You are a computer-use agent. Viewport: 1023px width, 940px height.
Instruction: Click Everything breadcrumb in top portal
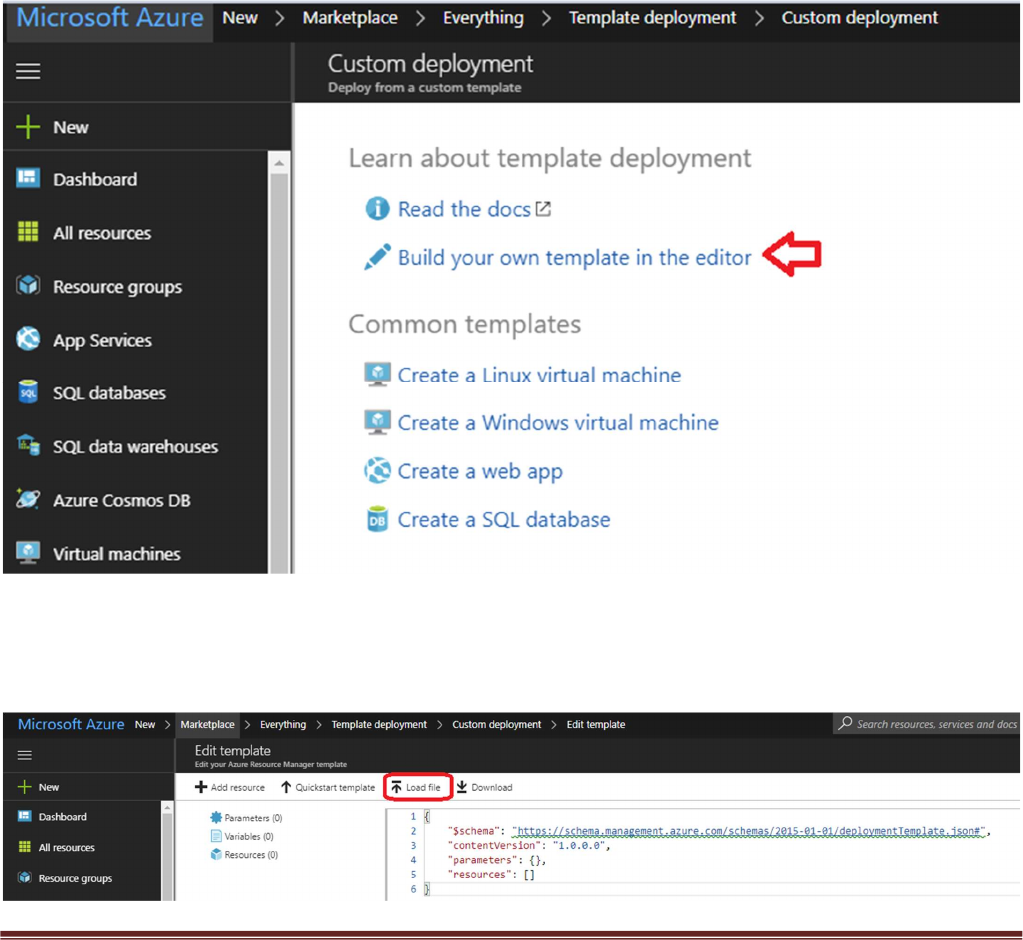pyautogui.click(x=483, y=18)
